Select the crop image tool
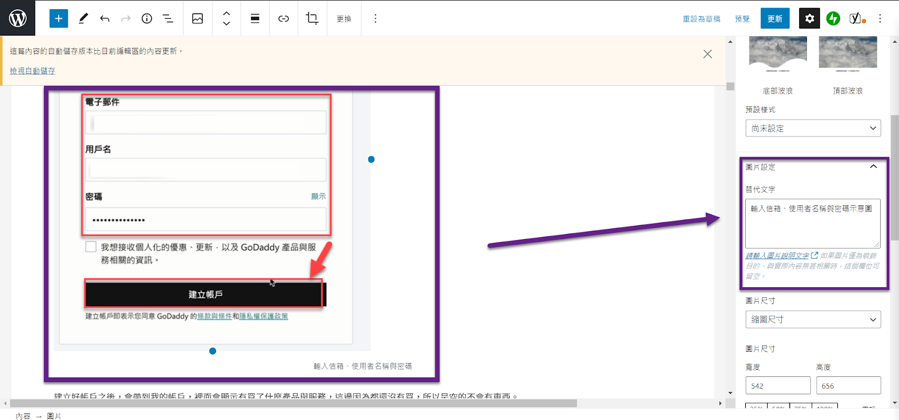899x420 pixels. pos(312,18)
